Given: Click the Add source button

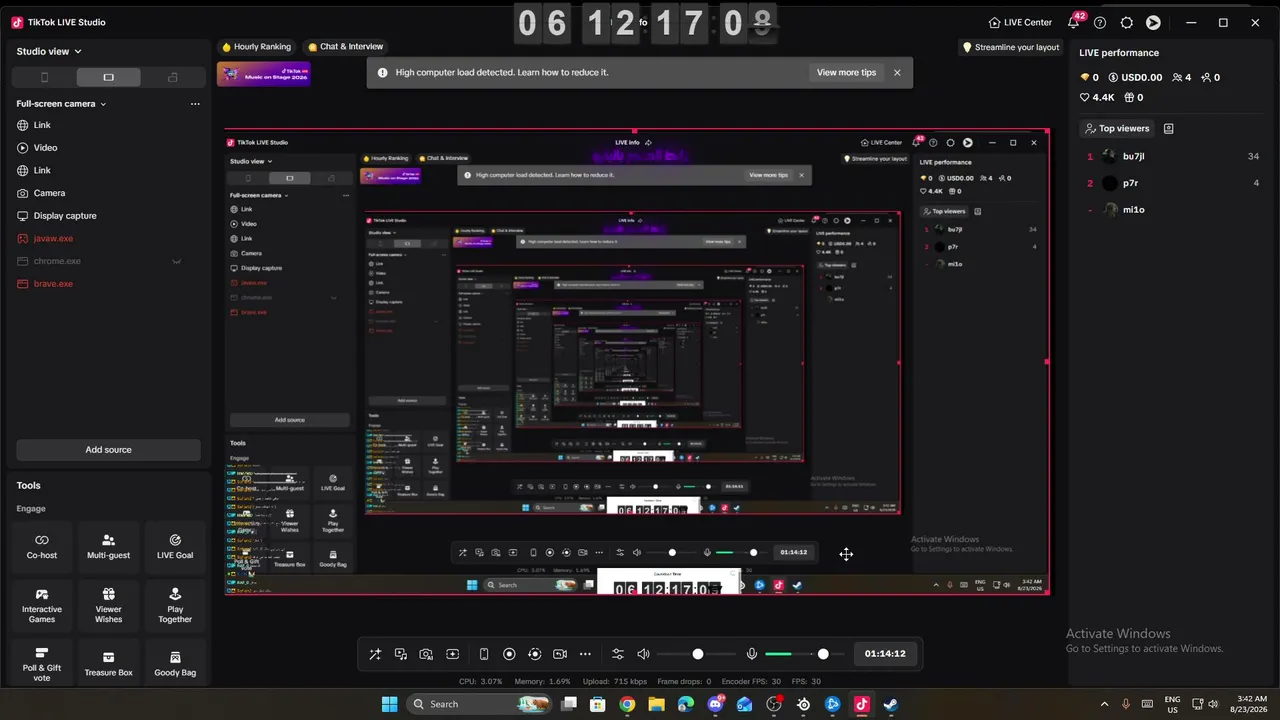Looking at the screenshot, I should [x=108, y=450].
